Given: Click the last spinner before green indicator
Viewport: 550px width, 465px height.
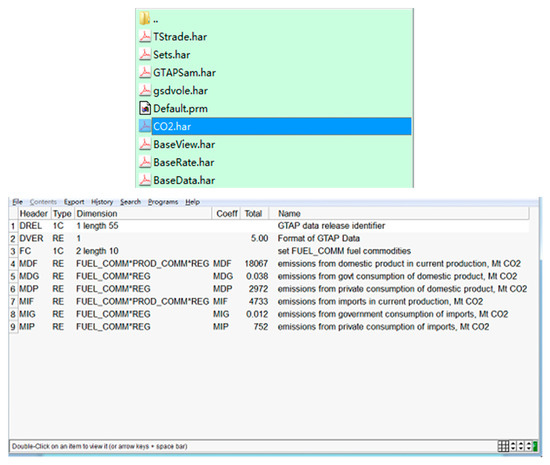Looking at the screenshot, I should pos(529,446).
